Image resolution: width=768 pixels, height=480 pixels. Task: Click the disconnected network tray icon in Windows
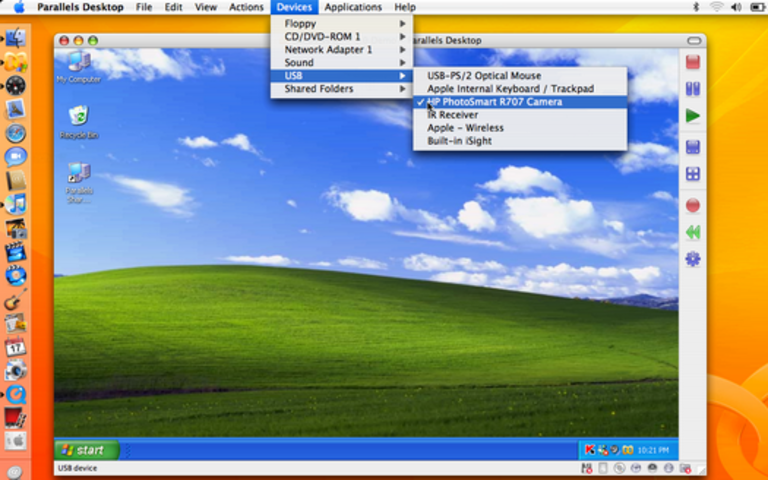click(x=603, y=450)
